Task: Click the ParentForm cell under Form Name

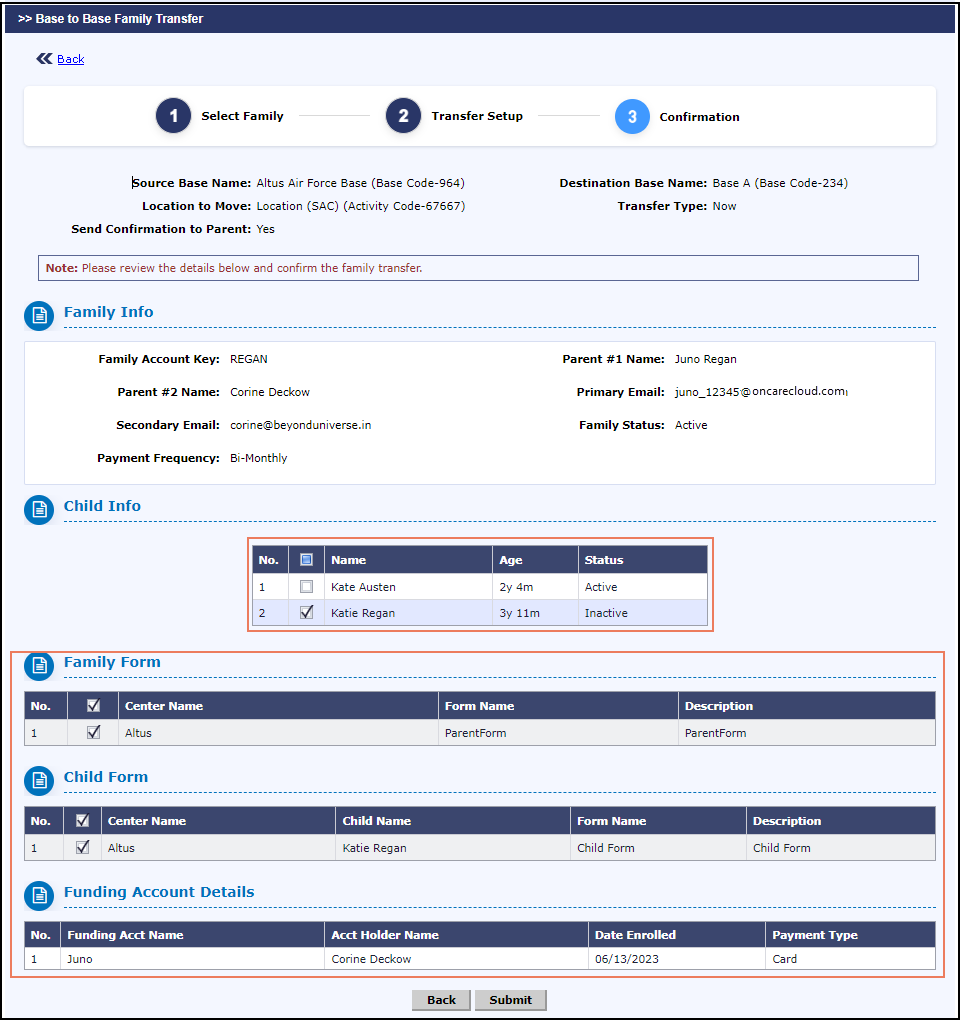Action: 558,732
